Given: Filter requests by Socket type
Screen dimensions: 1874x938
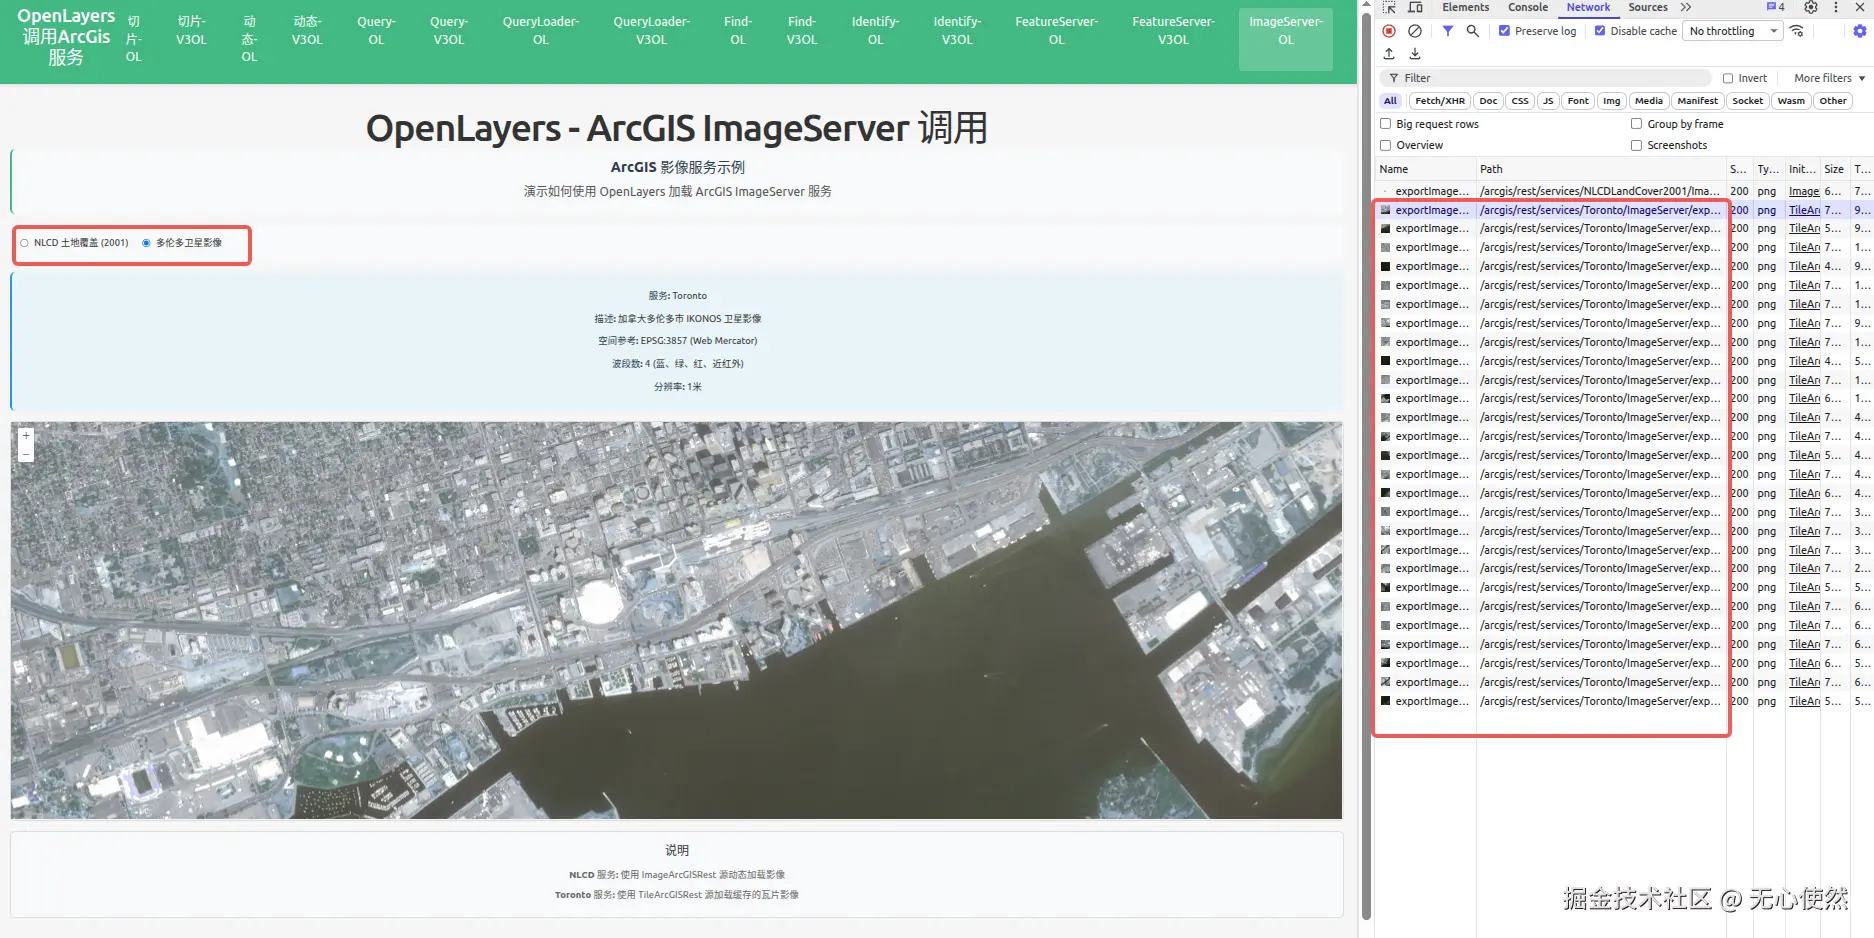Looking at the screenshot, I should tap(1747, 101).
